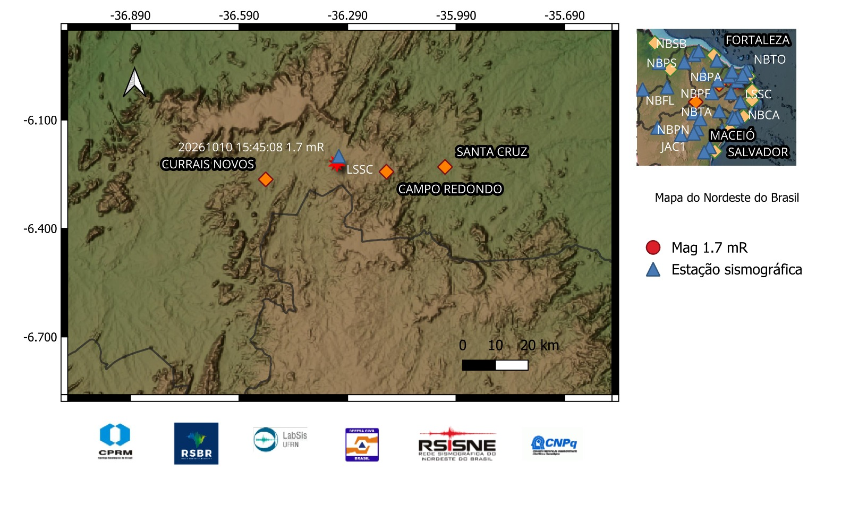This screenshot has height=505, width=850.
Task: Click the blue triangle legend symbol
Action: [653, 270]
